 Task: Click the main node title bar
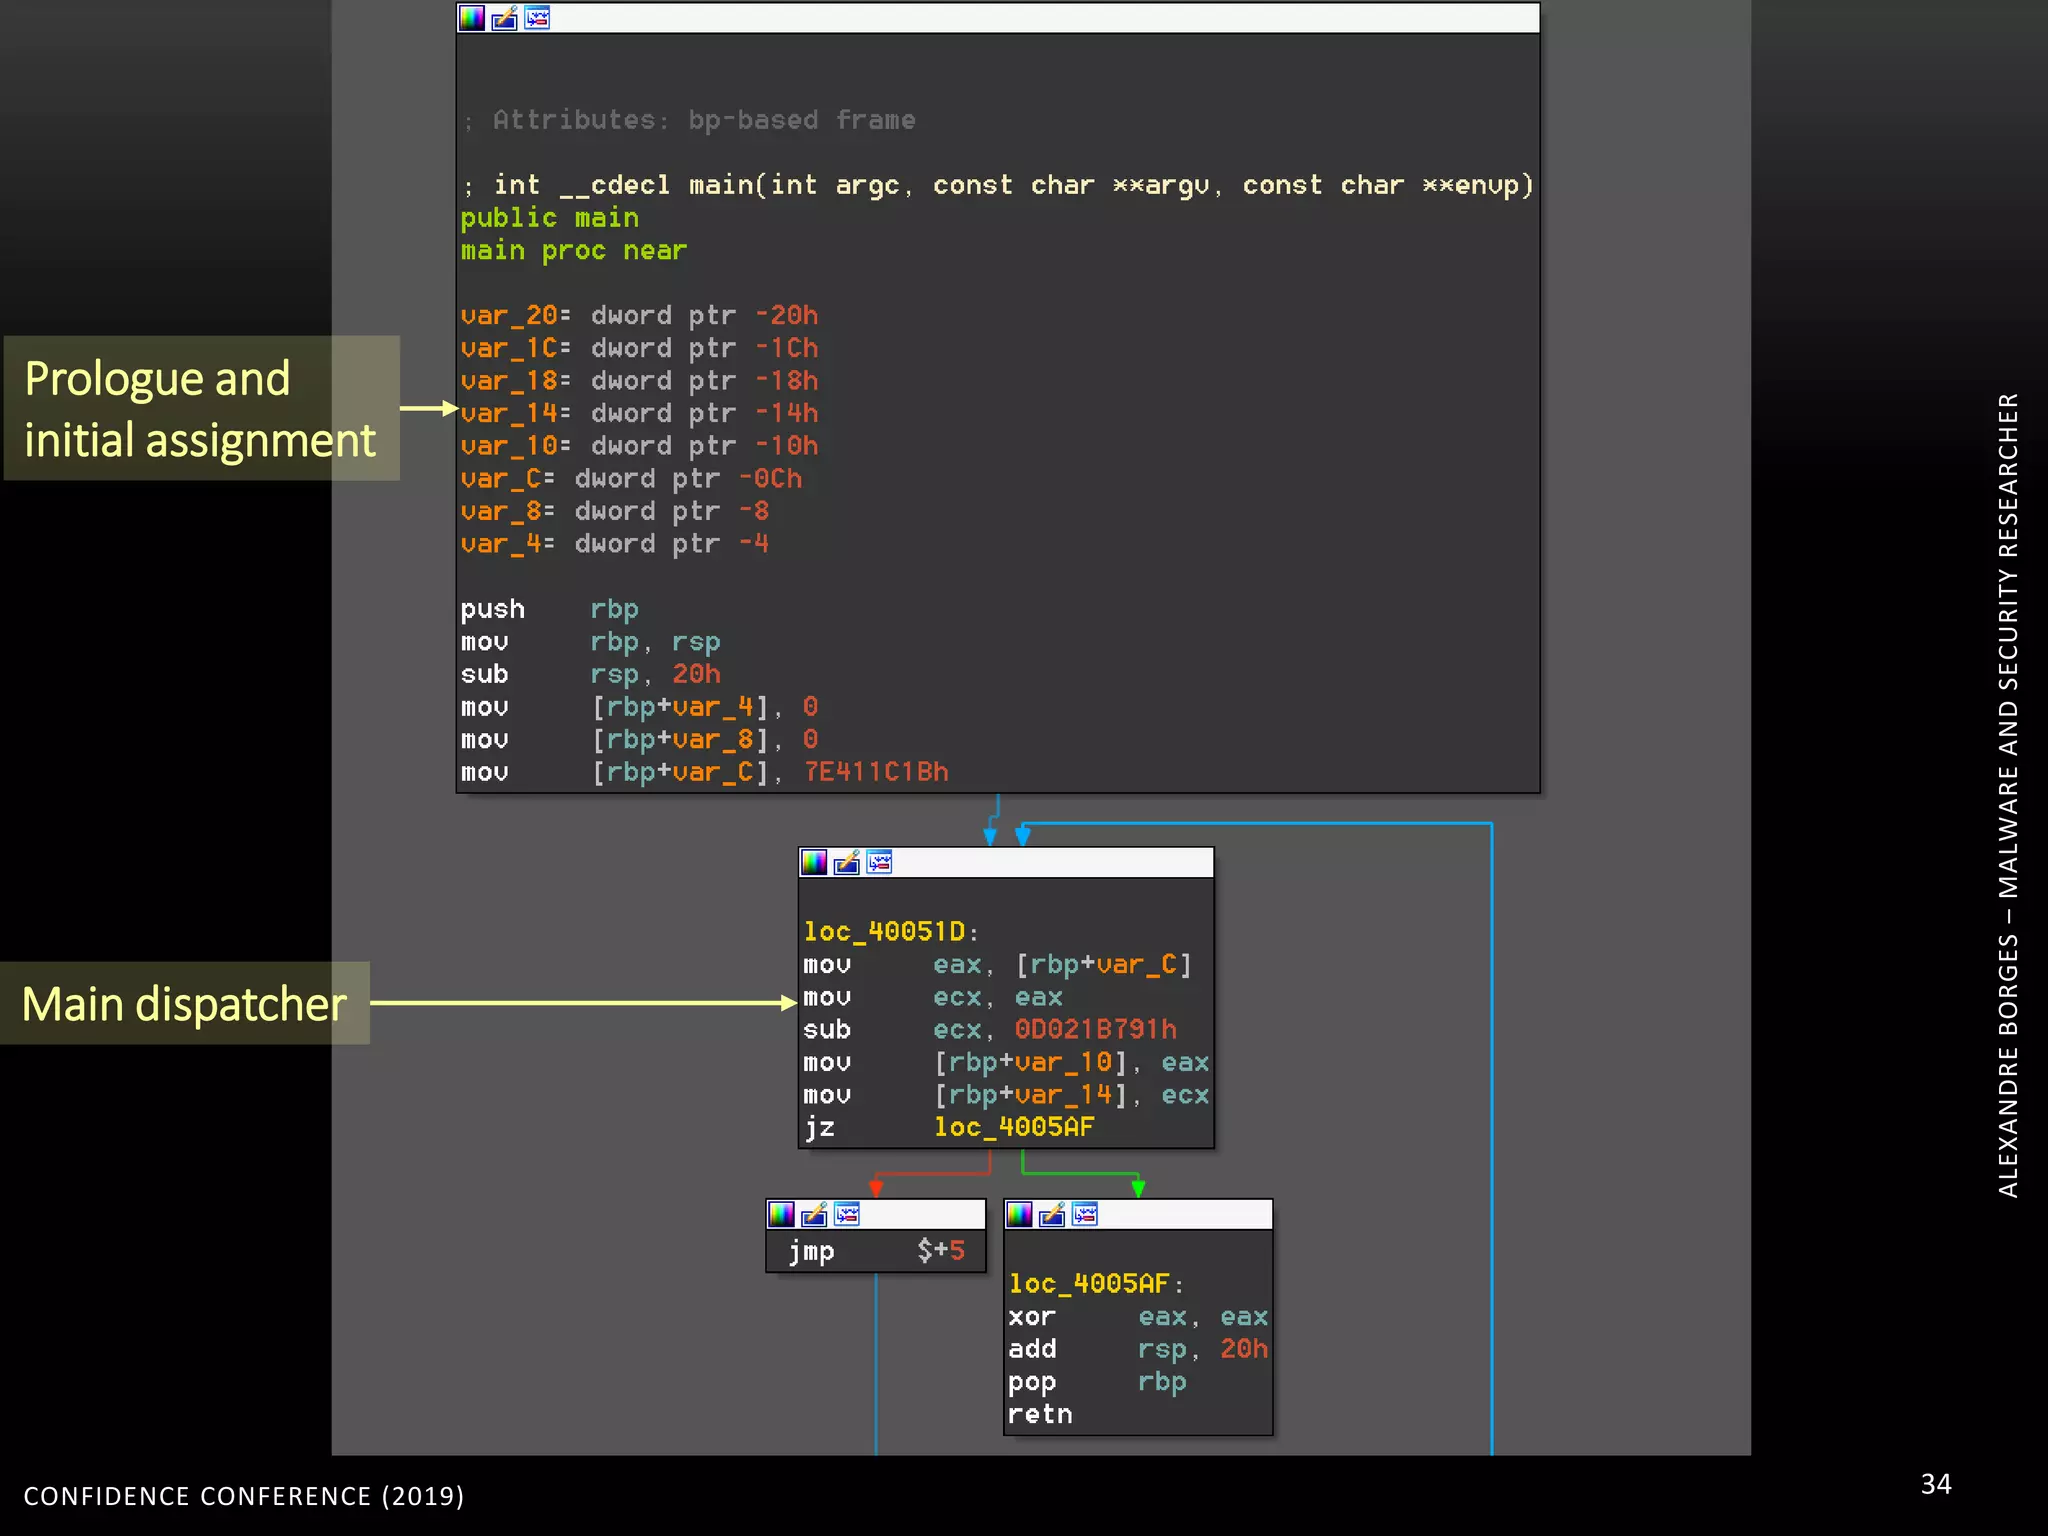(998, 18)
